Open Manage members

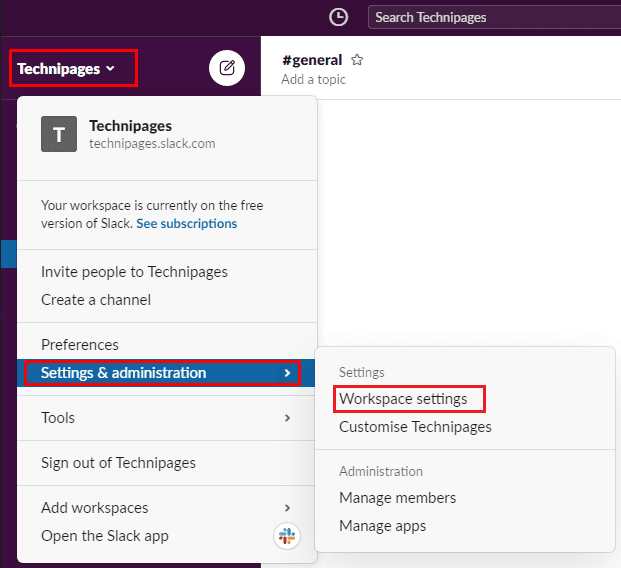[397, 498]
